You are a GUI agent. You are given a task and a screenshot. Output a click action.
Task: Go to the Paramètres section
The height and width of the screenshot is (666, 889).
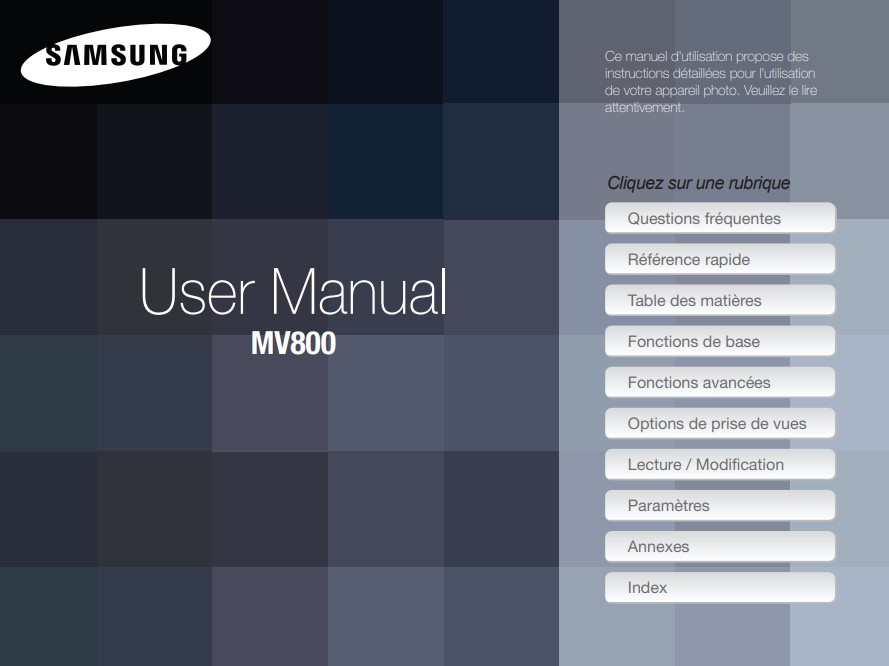click(x=720, y=505)
